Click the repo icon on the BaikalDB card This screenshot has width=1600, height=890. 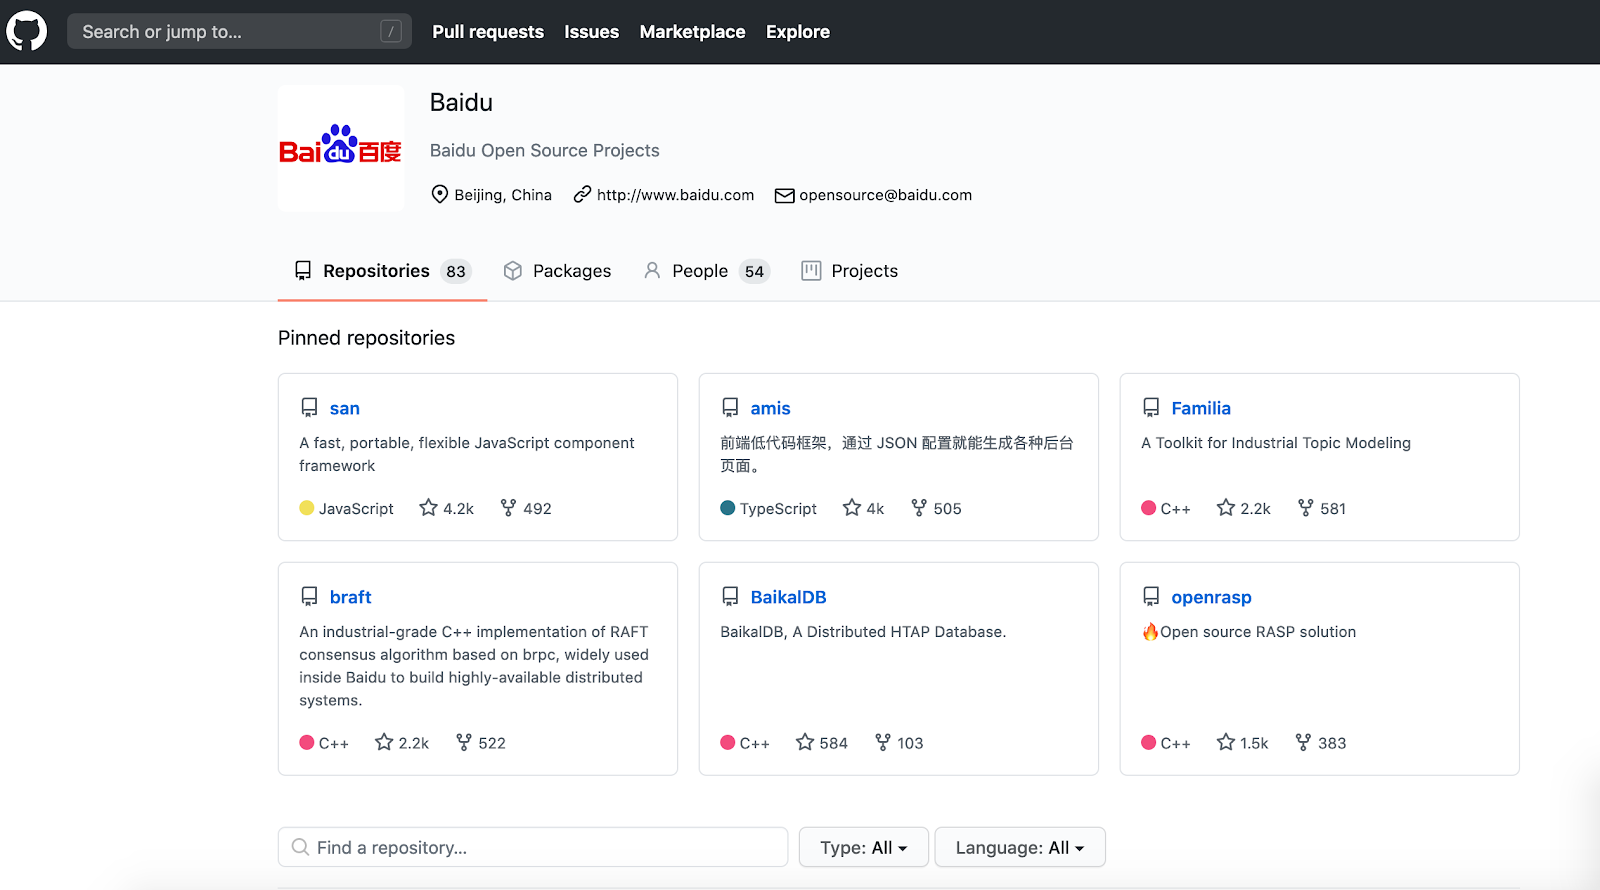[730, 597]
